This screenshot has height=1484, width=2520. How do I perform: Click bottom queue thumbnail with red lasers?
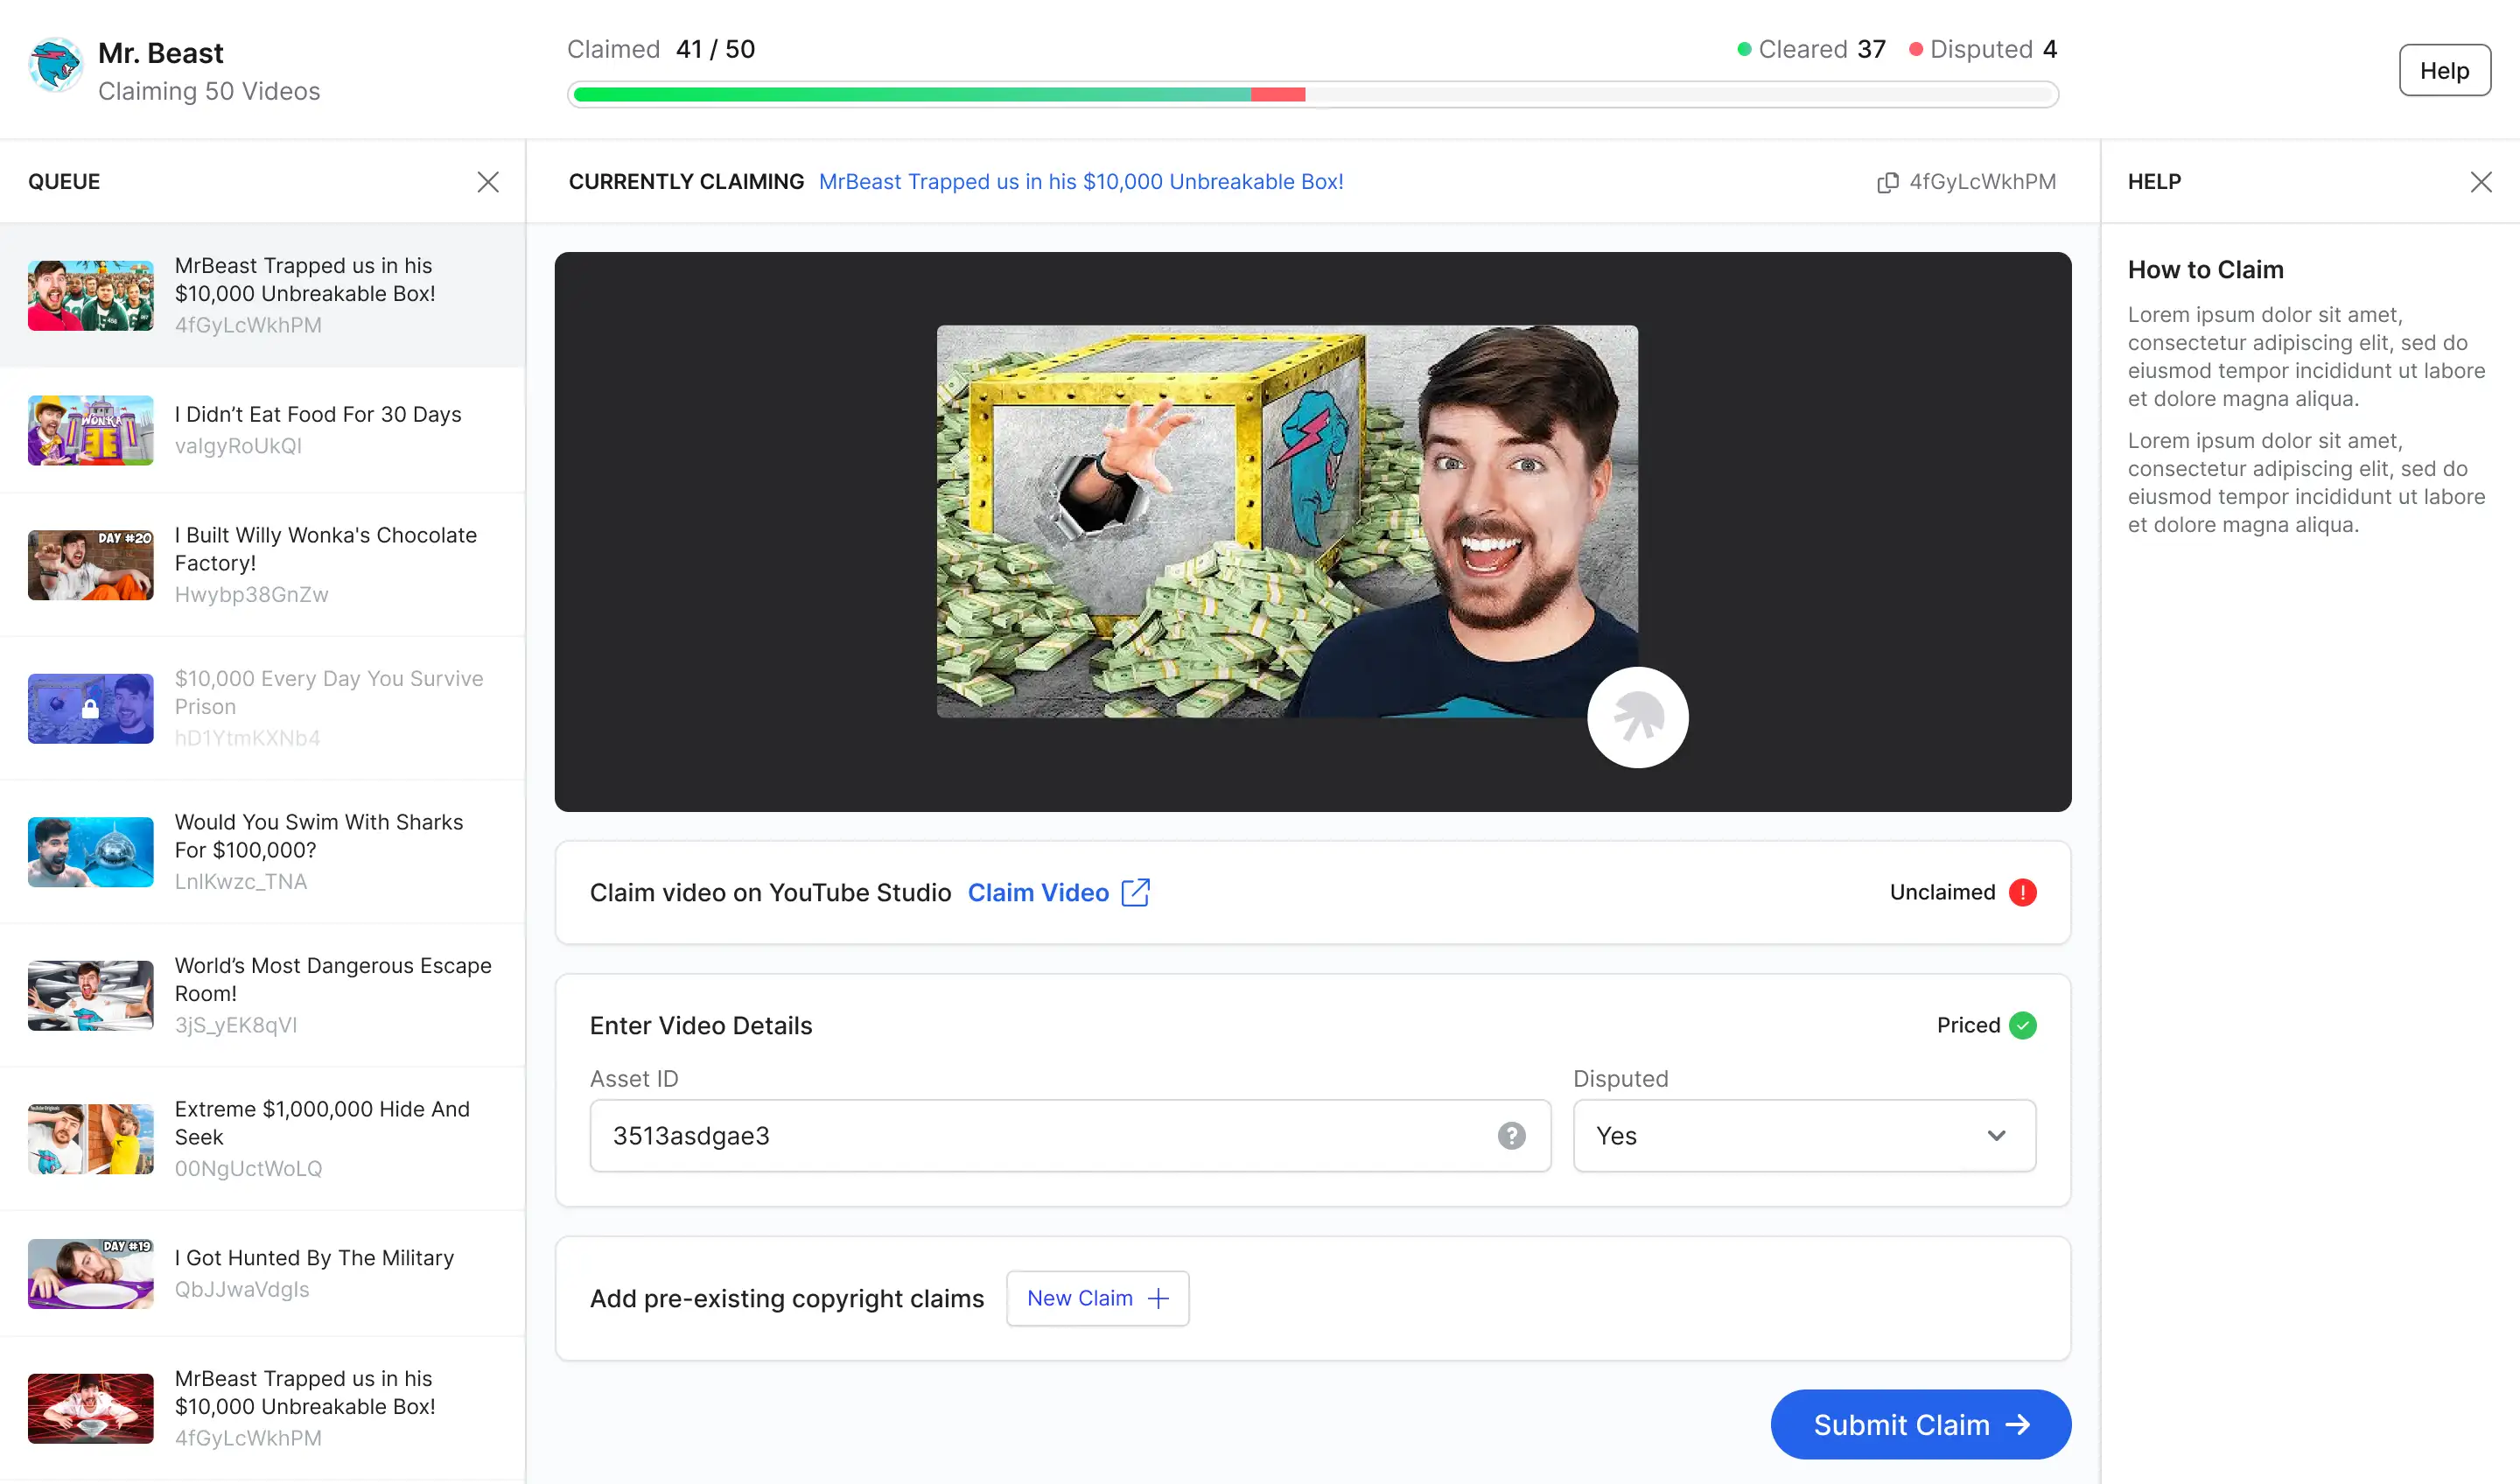click(91, 1408)
